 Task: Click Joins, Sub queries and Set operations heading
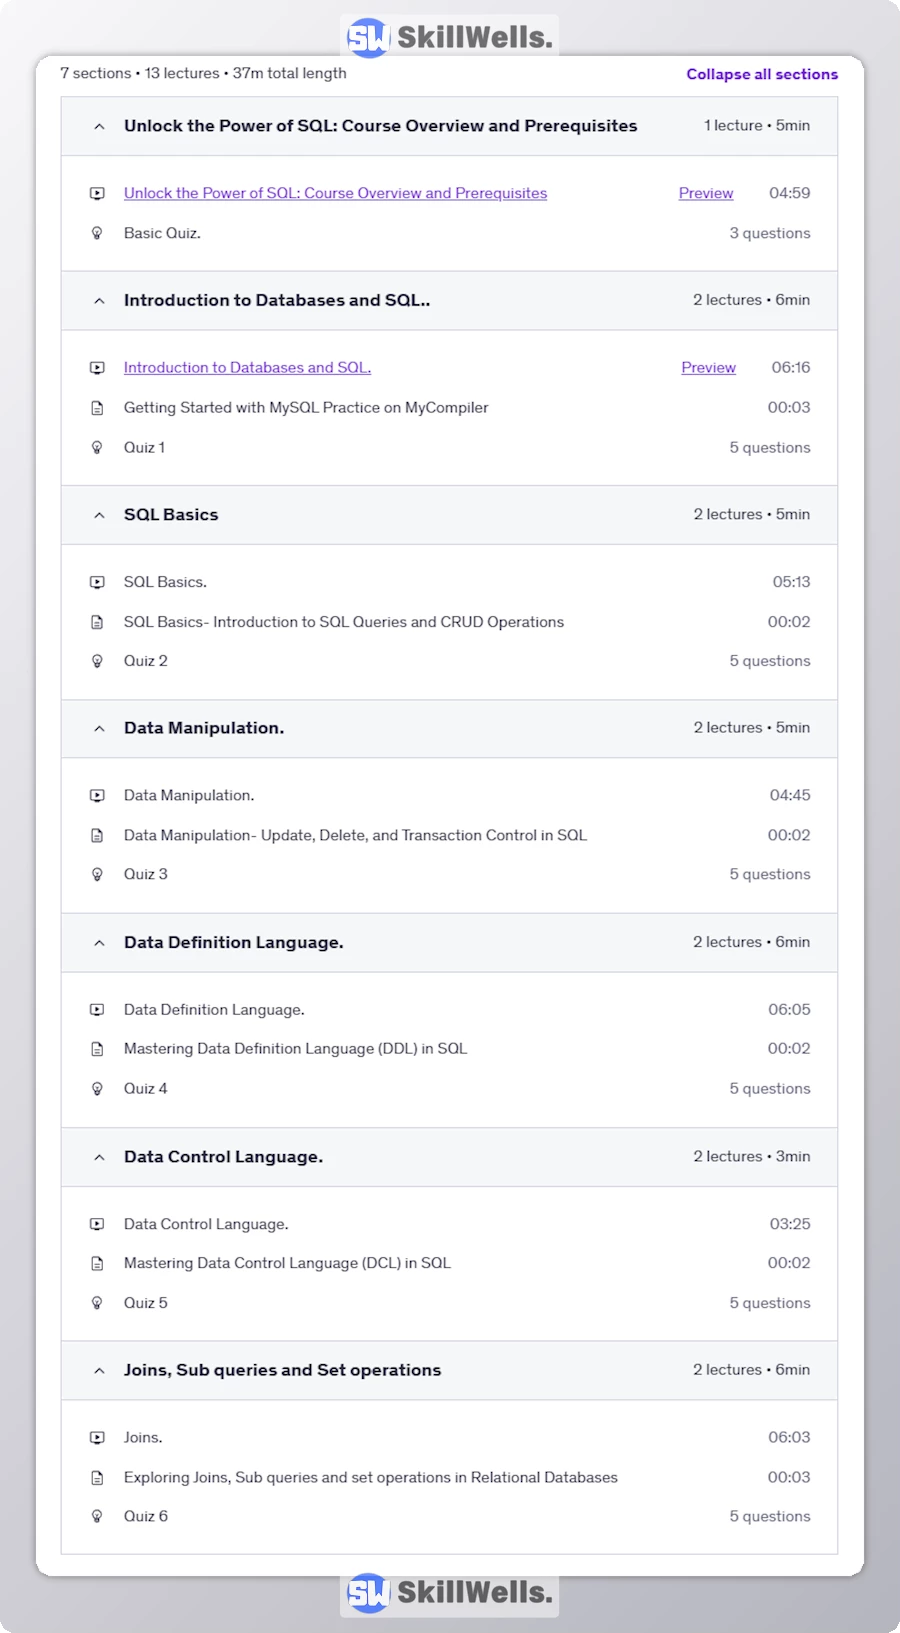282,1370
